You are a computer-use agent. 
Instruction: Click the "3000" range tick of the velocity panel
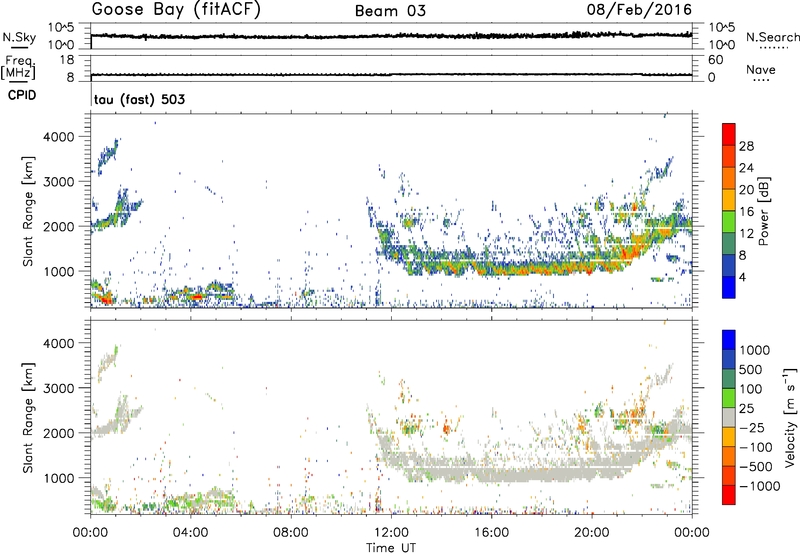tap(59, 388)
